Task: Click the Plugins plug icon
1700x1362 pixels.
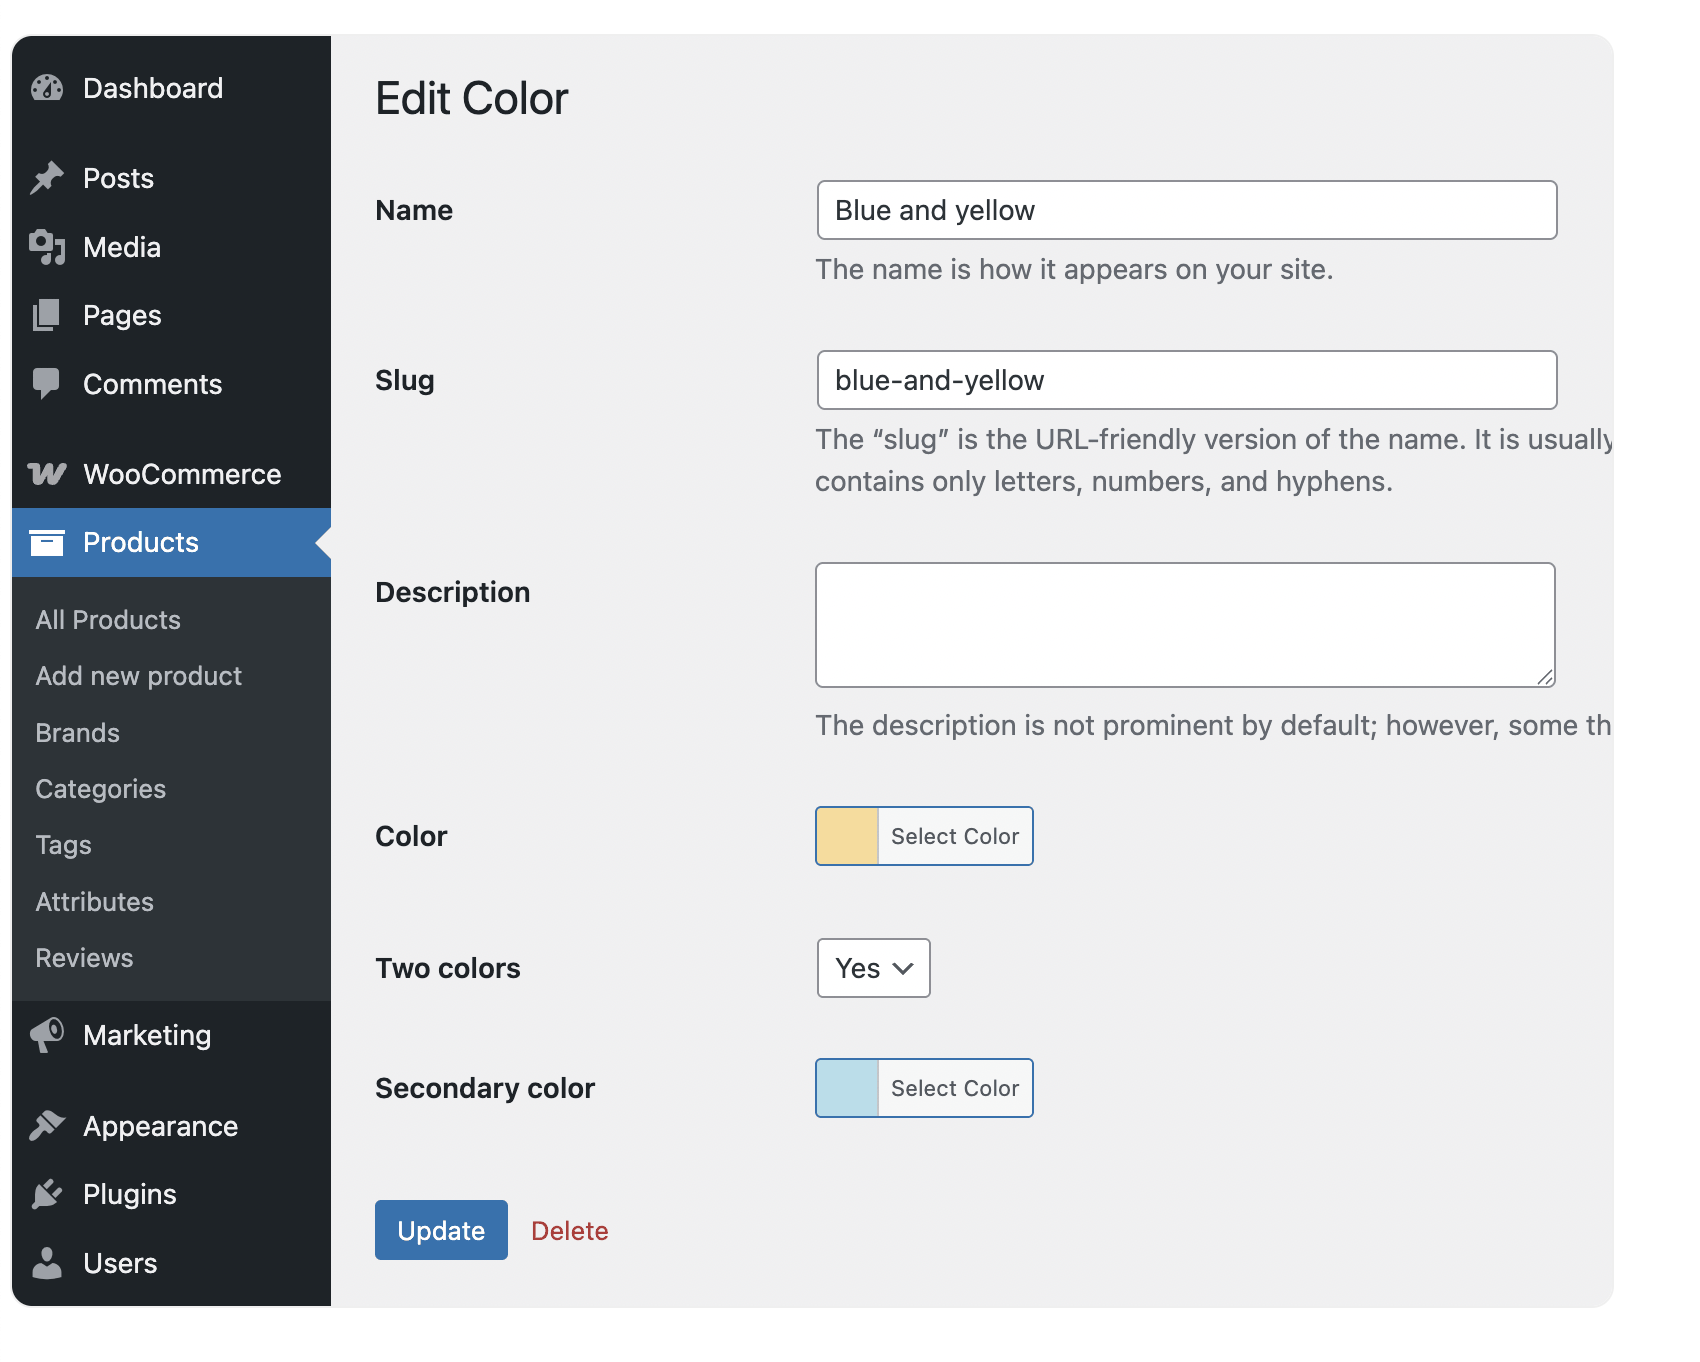Action: pos(47,1194)
